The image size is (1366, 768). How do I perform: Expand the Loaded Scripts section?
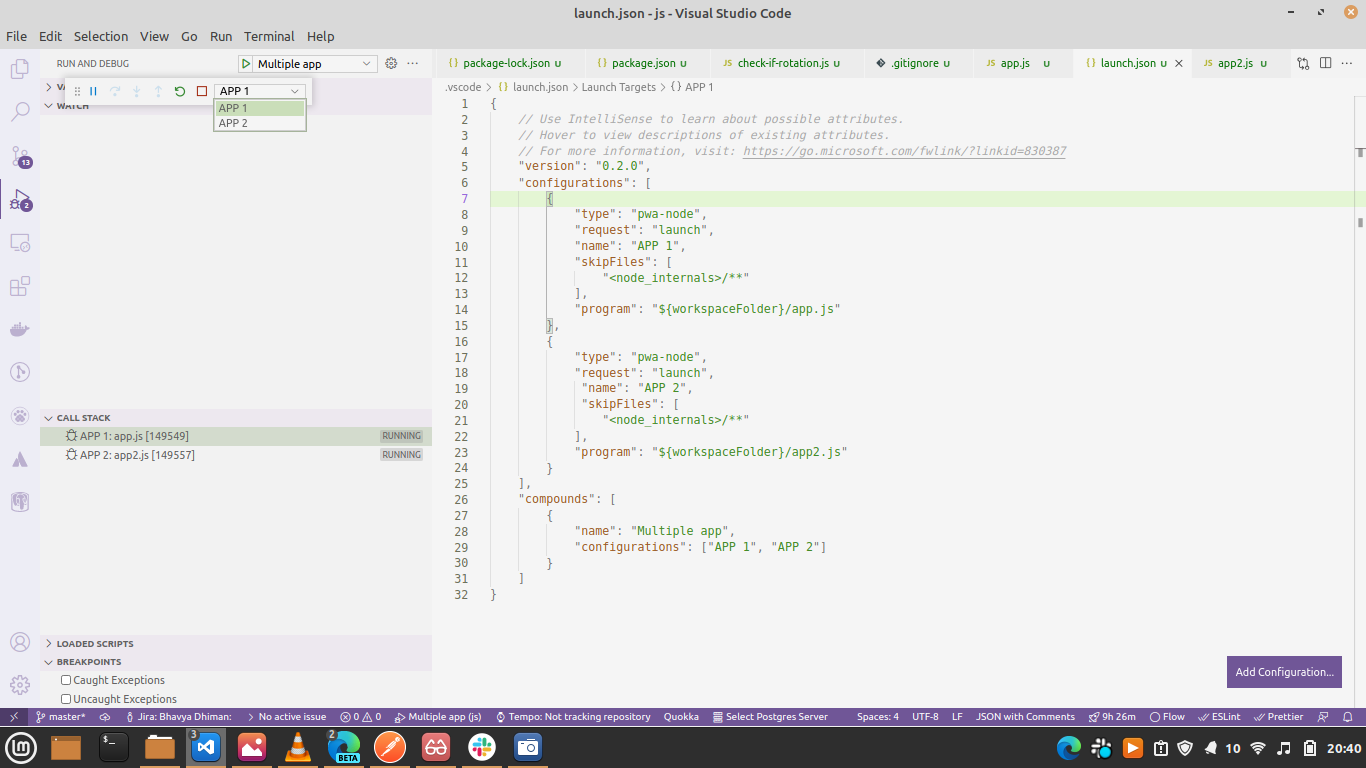pos(95,644)
